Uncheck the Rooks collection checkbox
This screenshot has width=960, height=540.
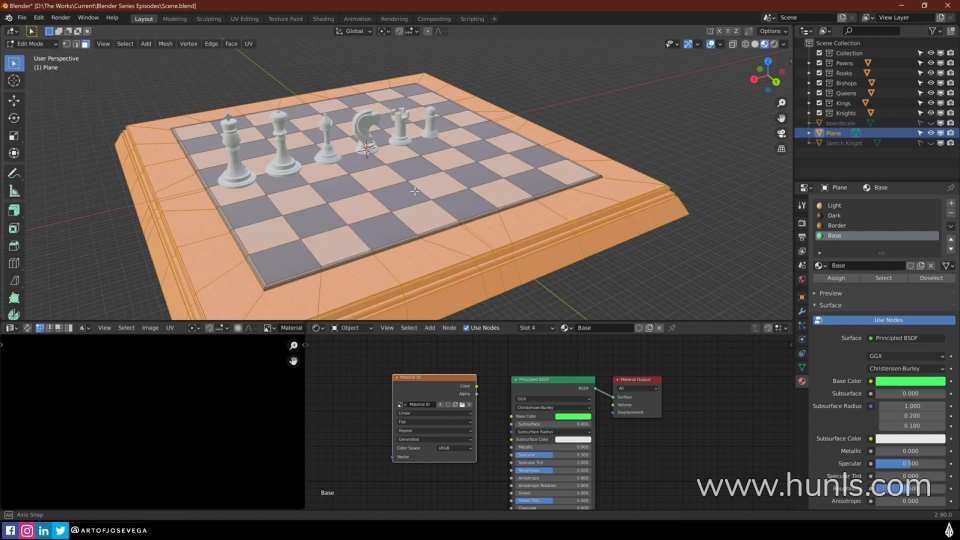click(819, 73)
